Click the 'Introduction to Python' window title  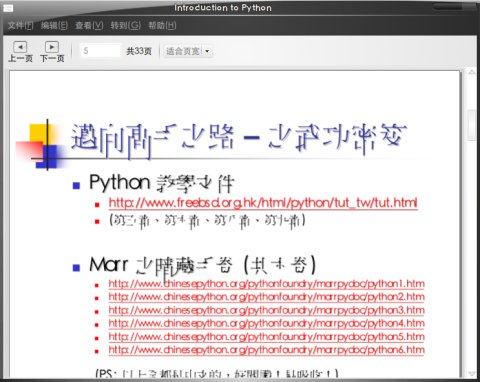click(x=223, y=8)
